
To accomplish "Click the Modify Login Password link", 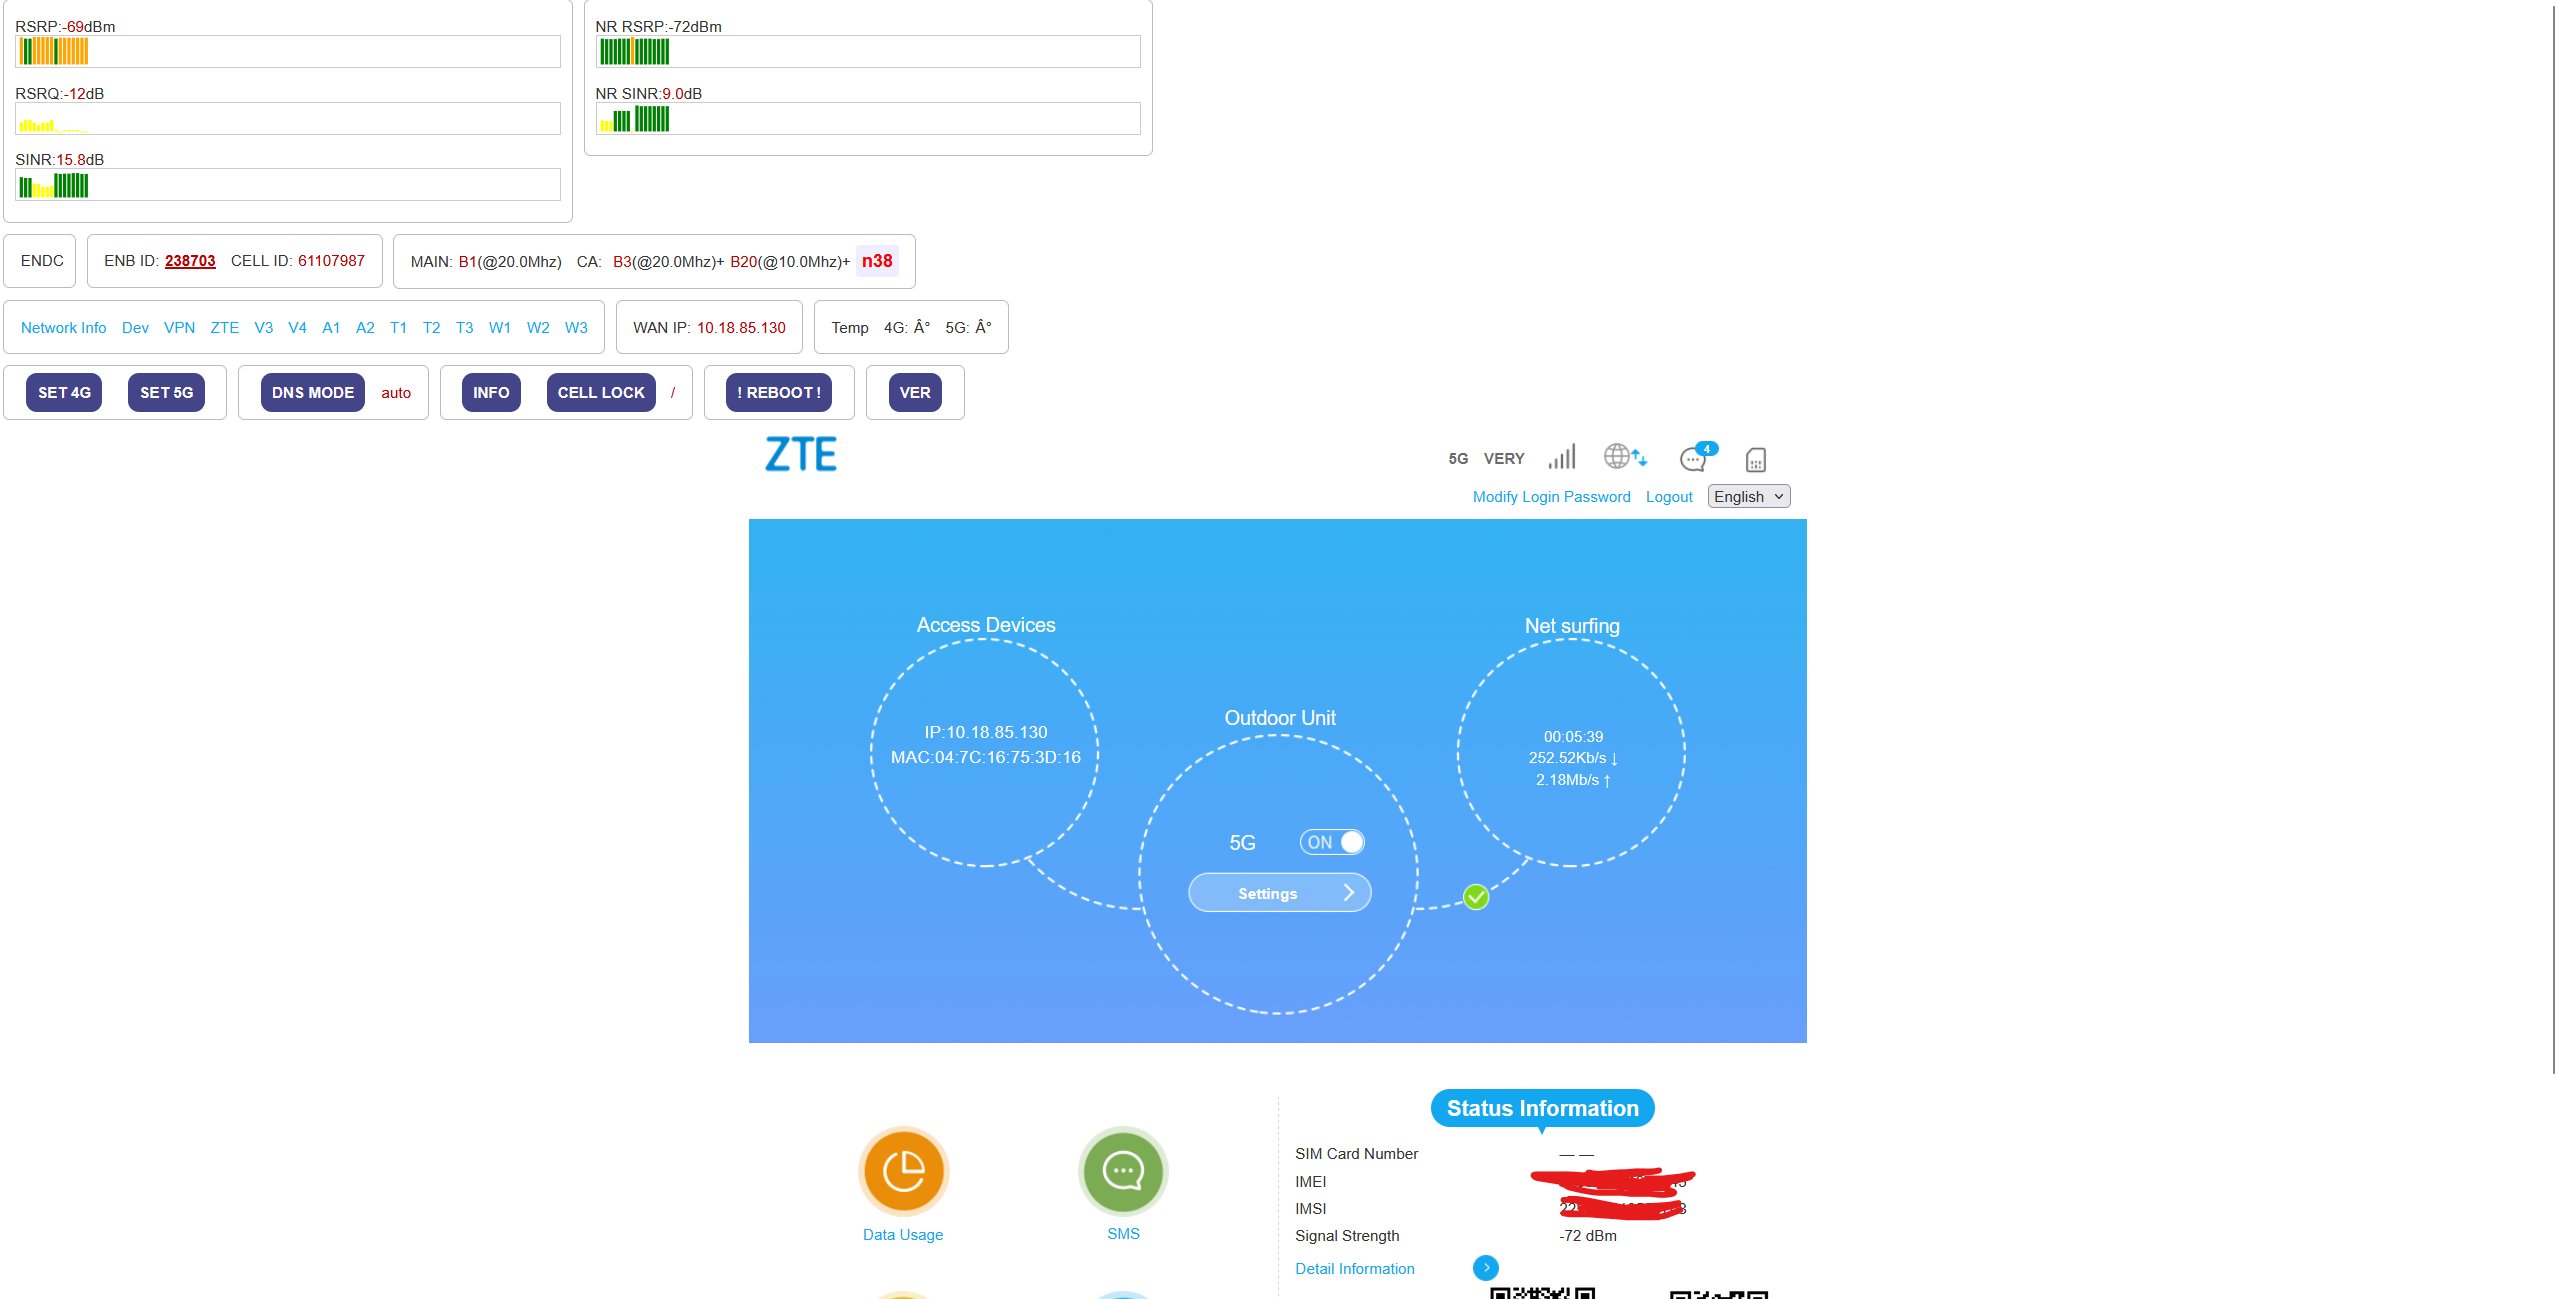I will coord(1551,496).
